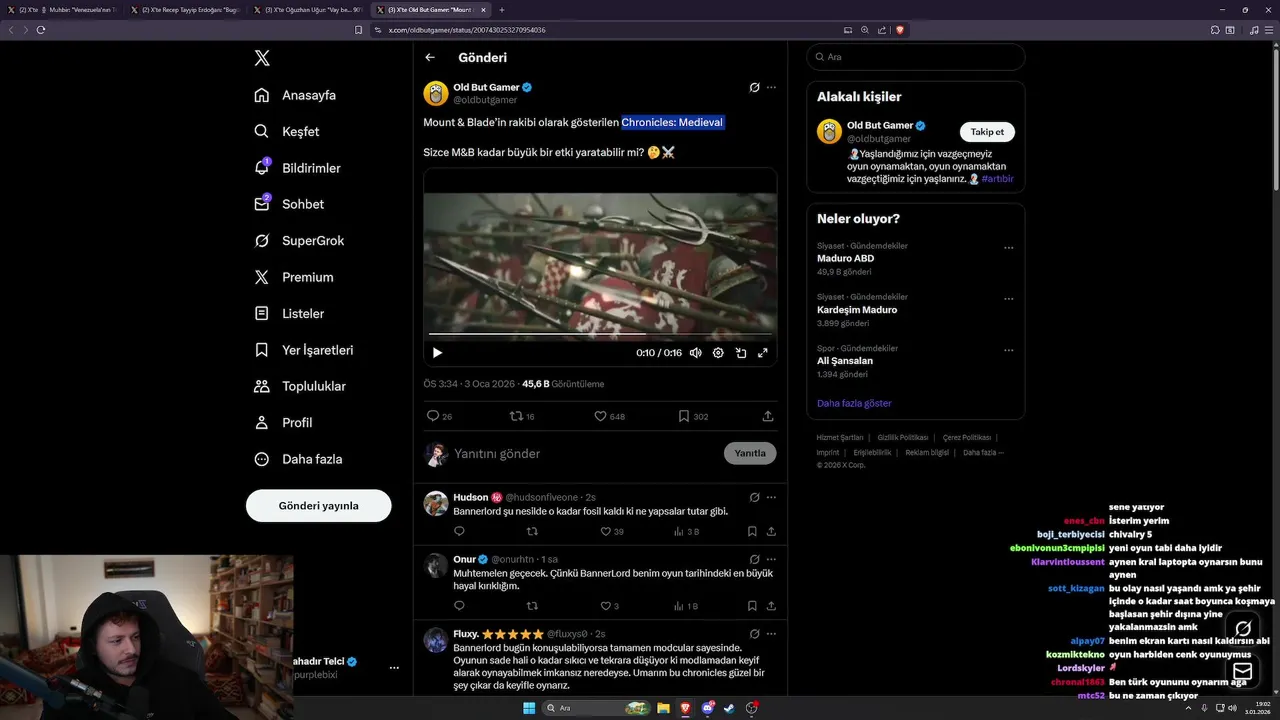This screenshot has width=1280, height=720.
Task: Open more options on Hudson's reply
Action: (771, 497)
